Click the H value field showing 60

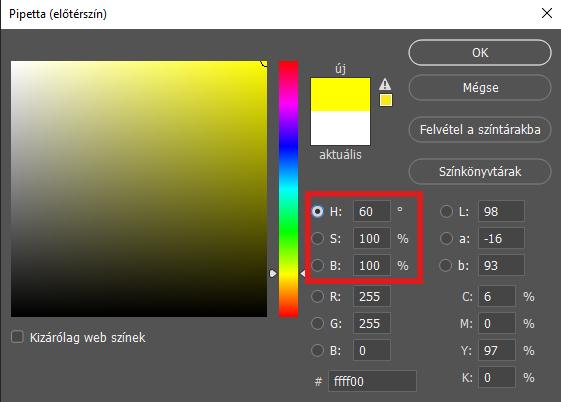[372, 211]
